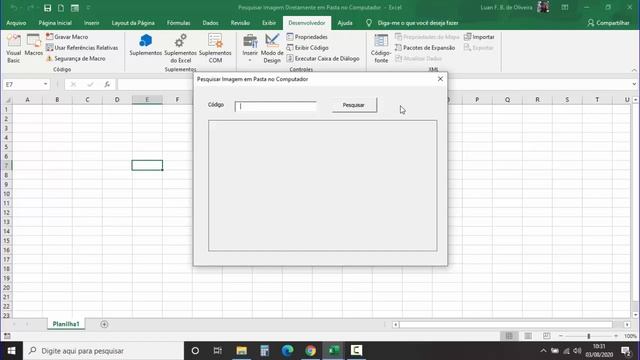Click in the Código text field
Screen dimensions: 640x360
tap(276, 106)
